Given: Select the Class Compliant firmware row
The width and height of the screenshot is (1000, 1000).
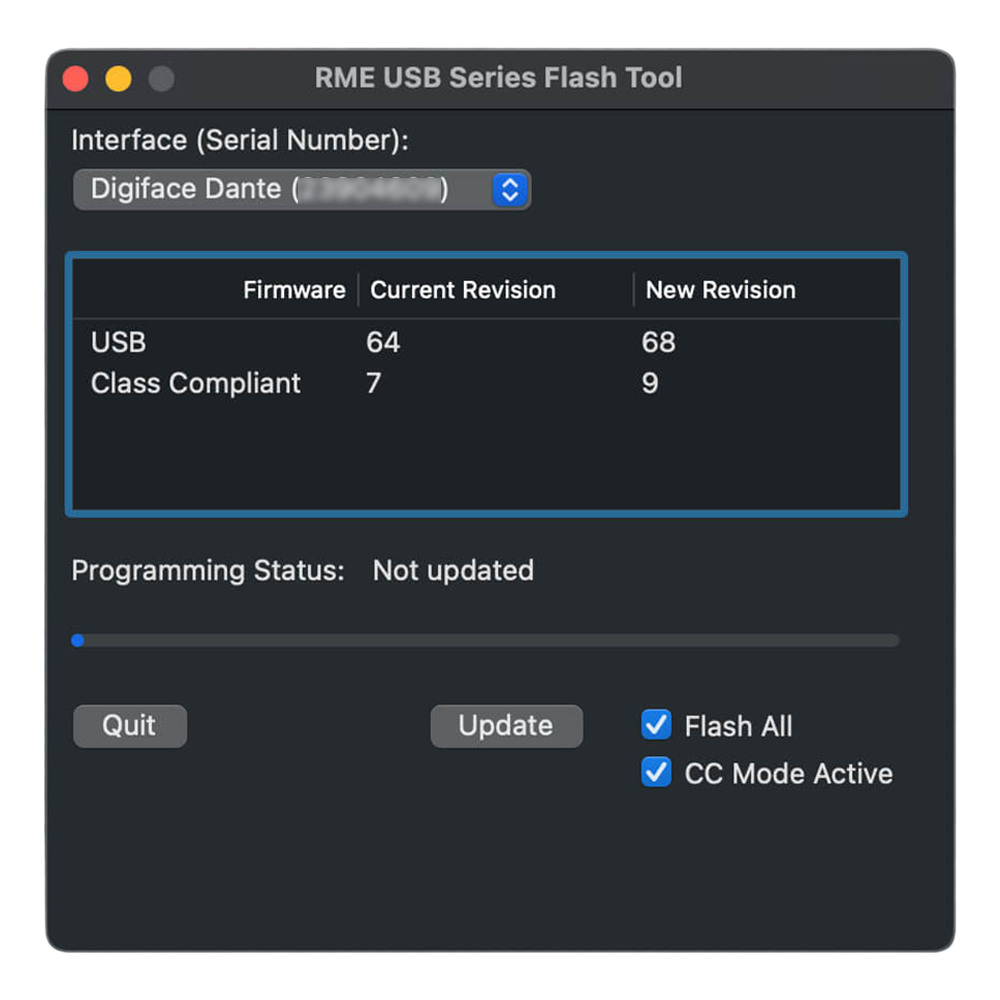Looking at the screenshot, I should tap(196, 383).
